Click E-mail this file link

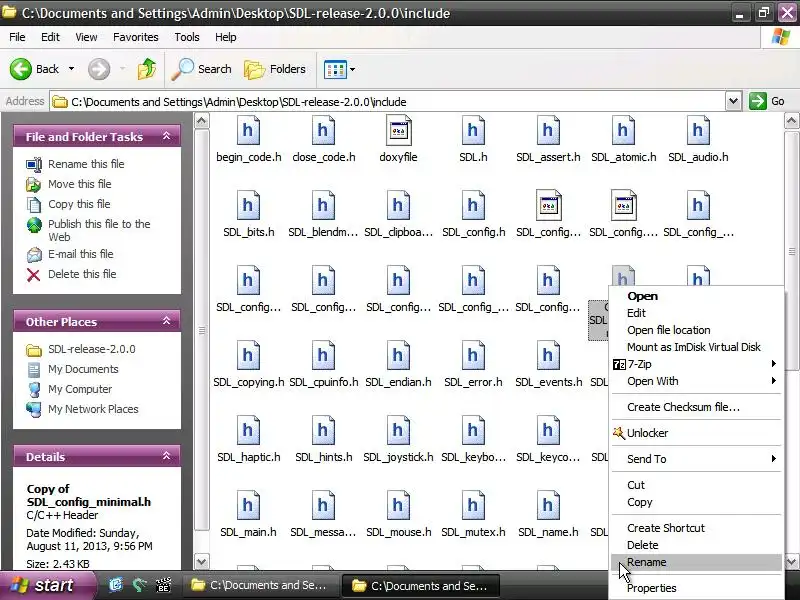tap(81, 254)
